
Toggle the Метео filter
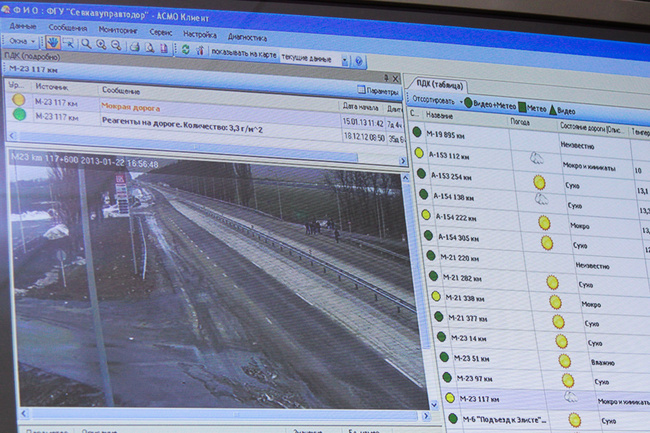pyautogui.click(x=532, y=107)
